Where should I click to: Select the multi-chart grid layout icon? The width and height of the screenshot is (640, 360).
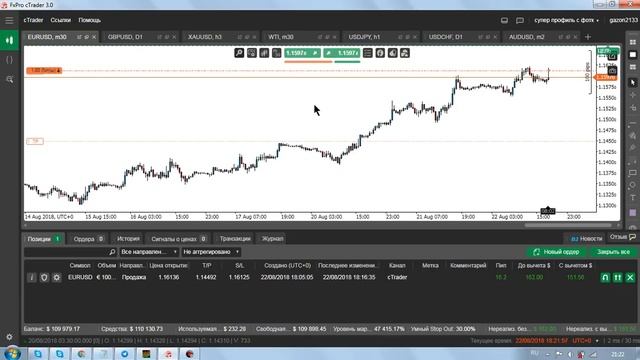(x=633, y=42)
